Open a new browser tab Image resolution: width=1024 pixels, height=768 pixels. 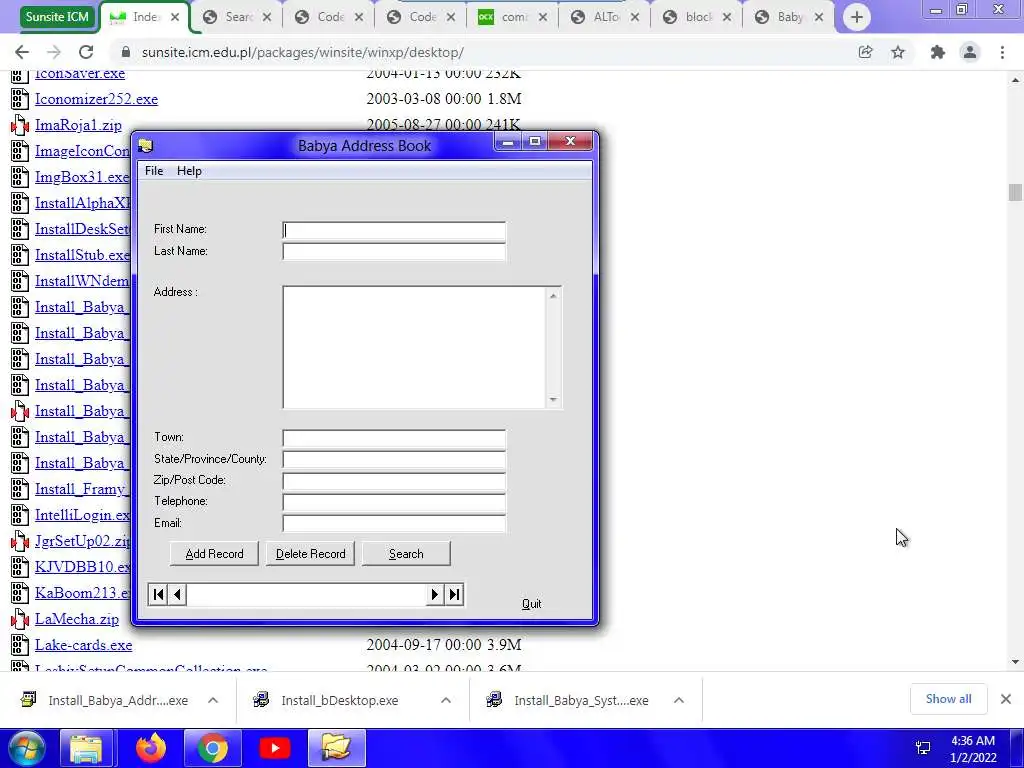[857, 17]
